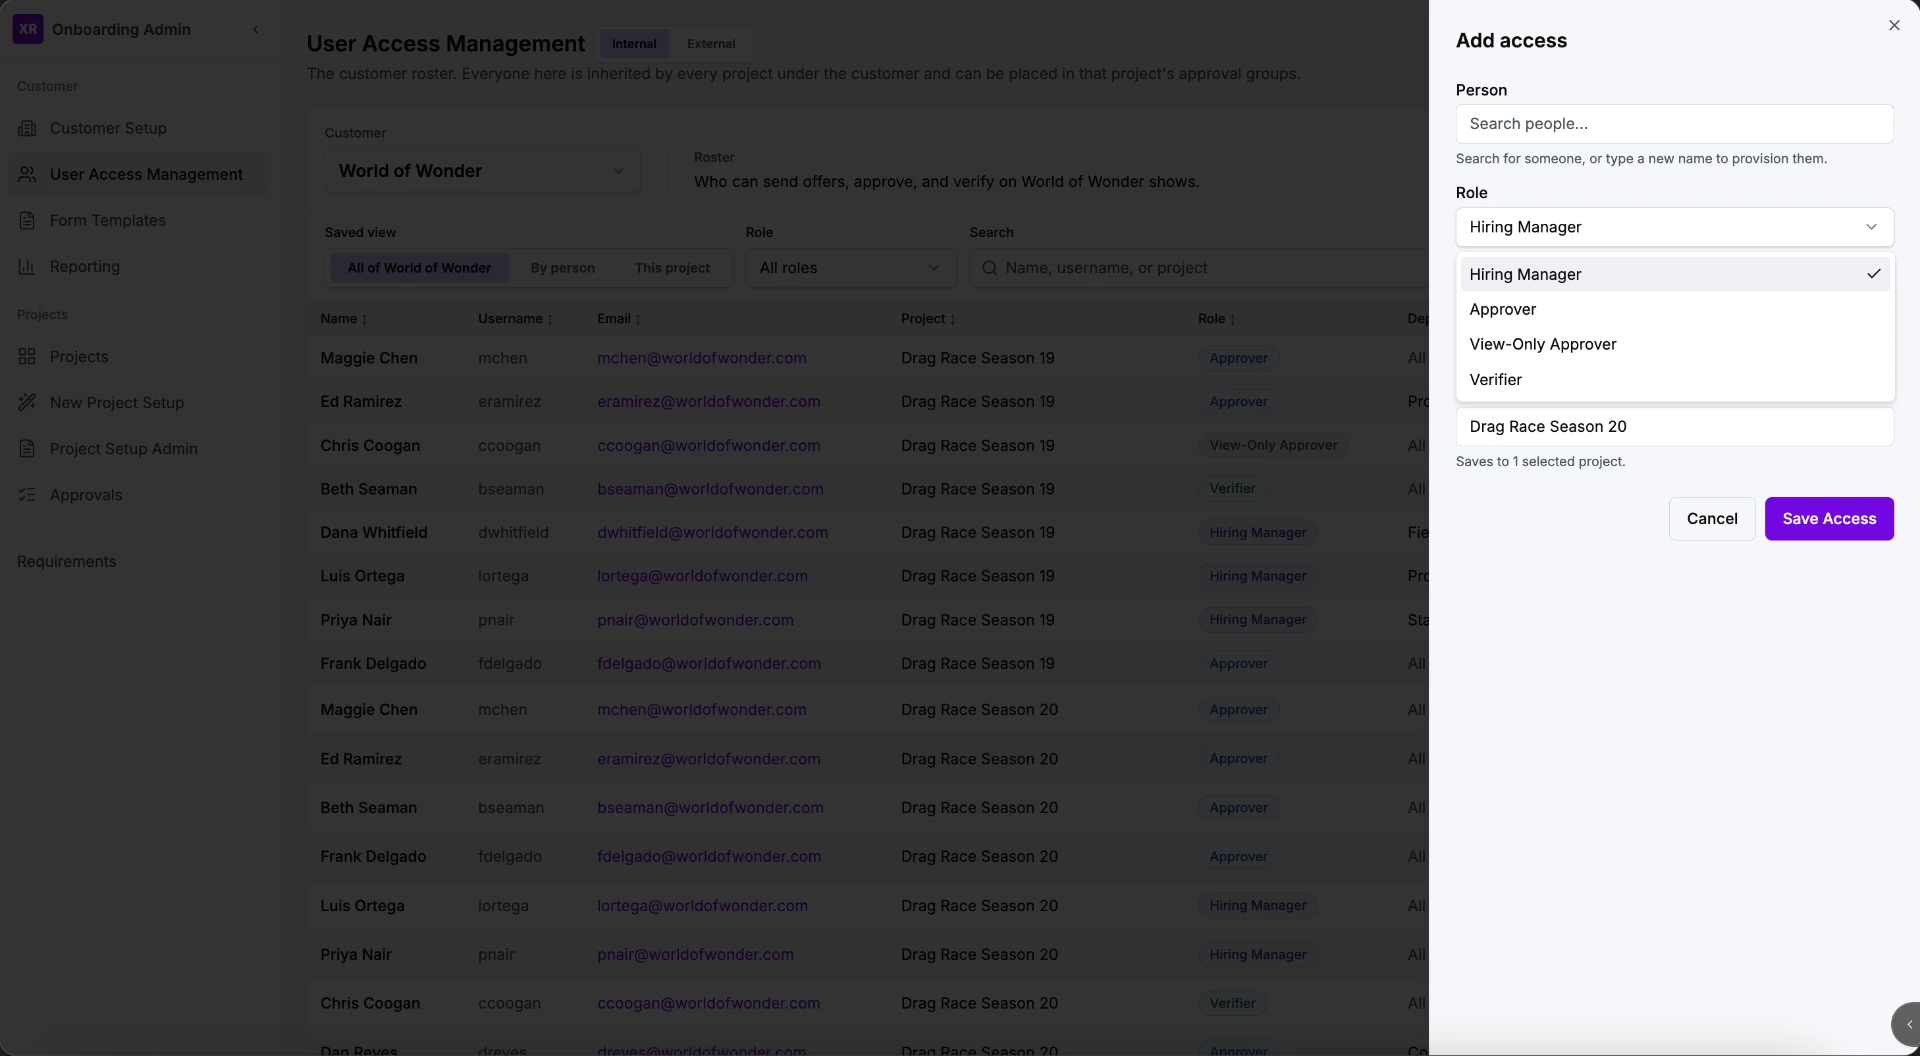The image size is (1920, 1056).
Task: Click the Projects grid icon
Action: click(27, 357)
